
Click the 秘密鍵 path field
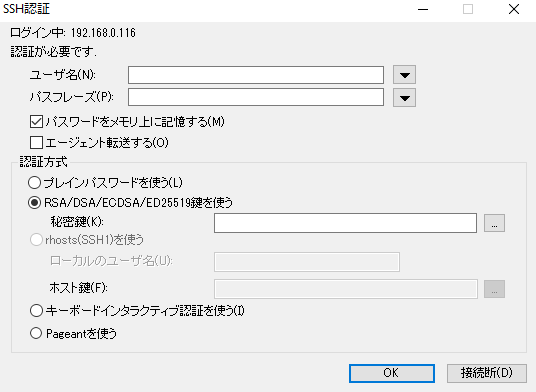(345, 223)
